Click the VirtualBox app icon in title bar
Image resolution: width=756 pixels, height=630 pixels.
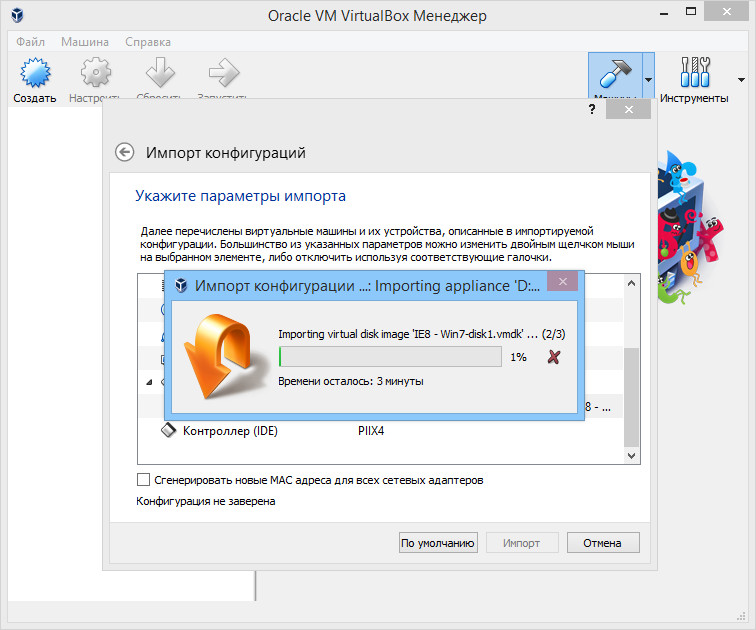click(x=17, y=15)
